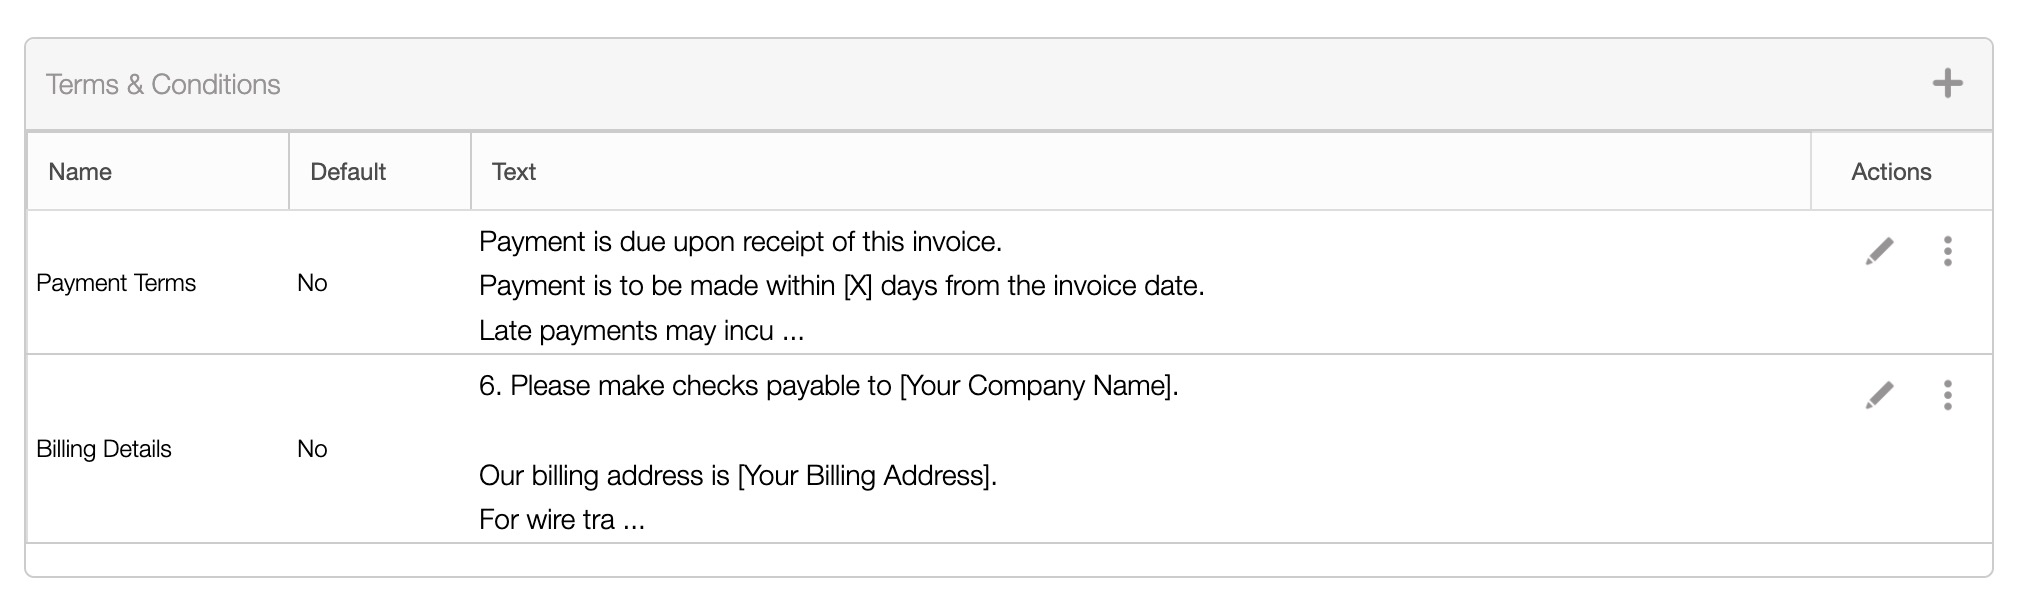This screenshot has height=612, width=2020.
Task: Select the "Our billing address" text line
Action: [x=737, y=475]
